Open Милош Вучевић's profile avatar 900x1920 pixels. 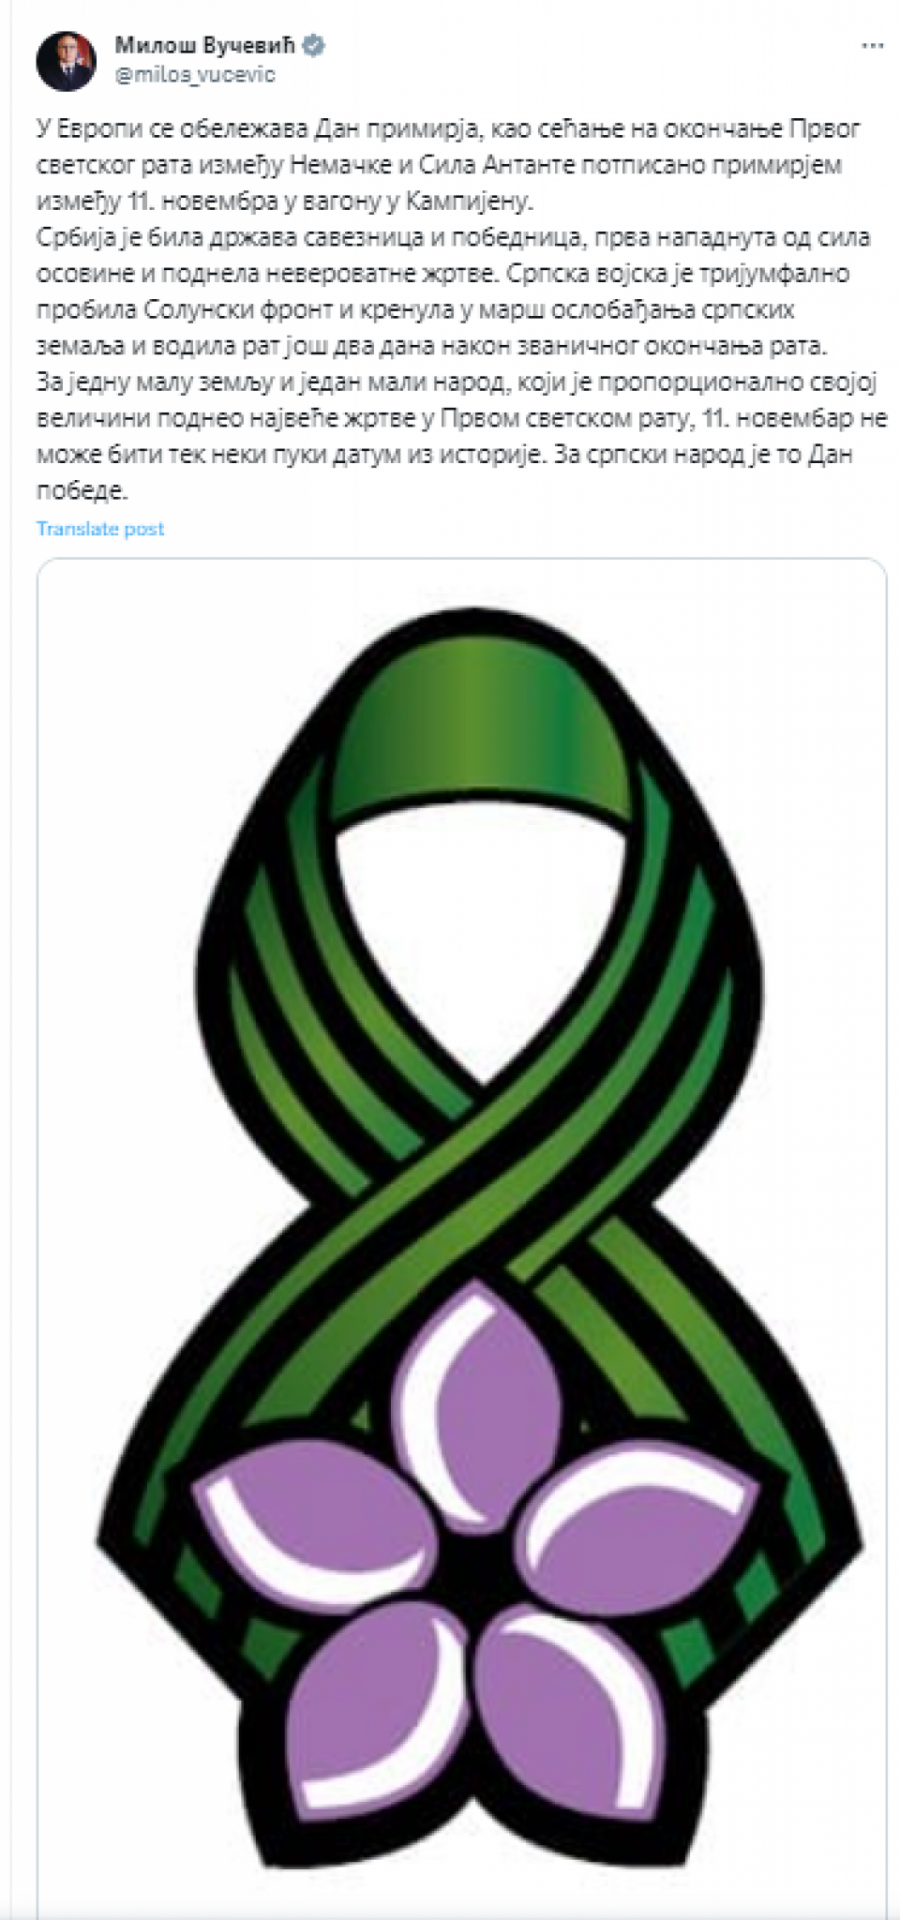(66, 61)
